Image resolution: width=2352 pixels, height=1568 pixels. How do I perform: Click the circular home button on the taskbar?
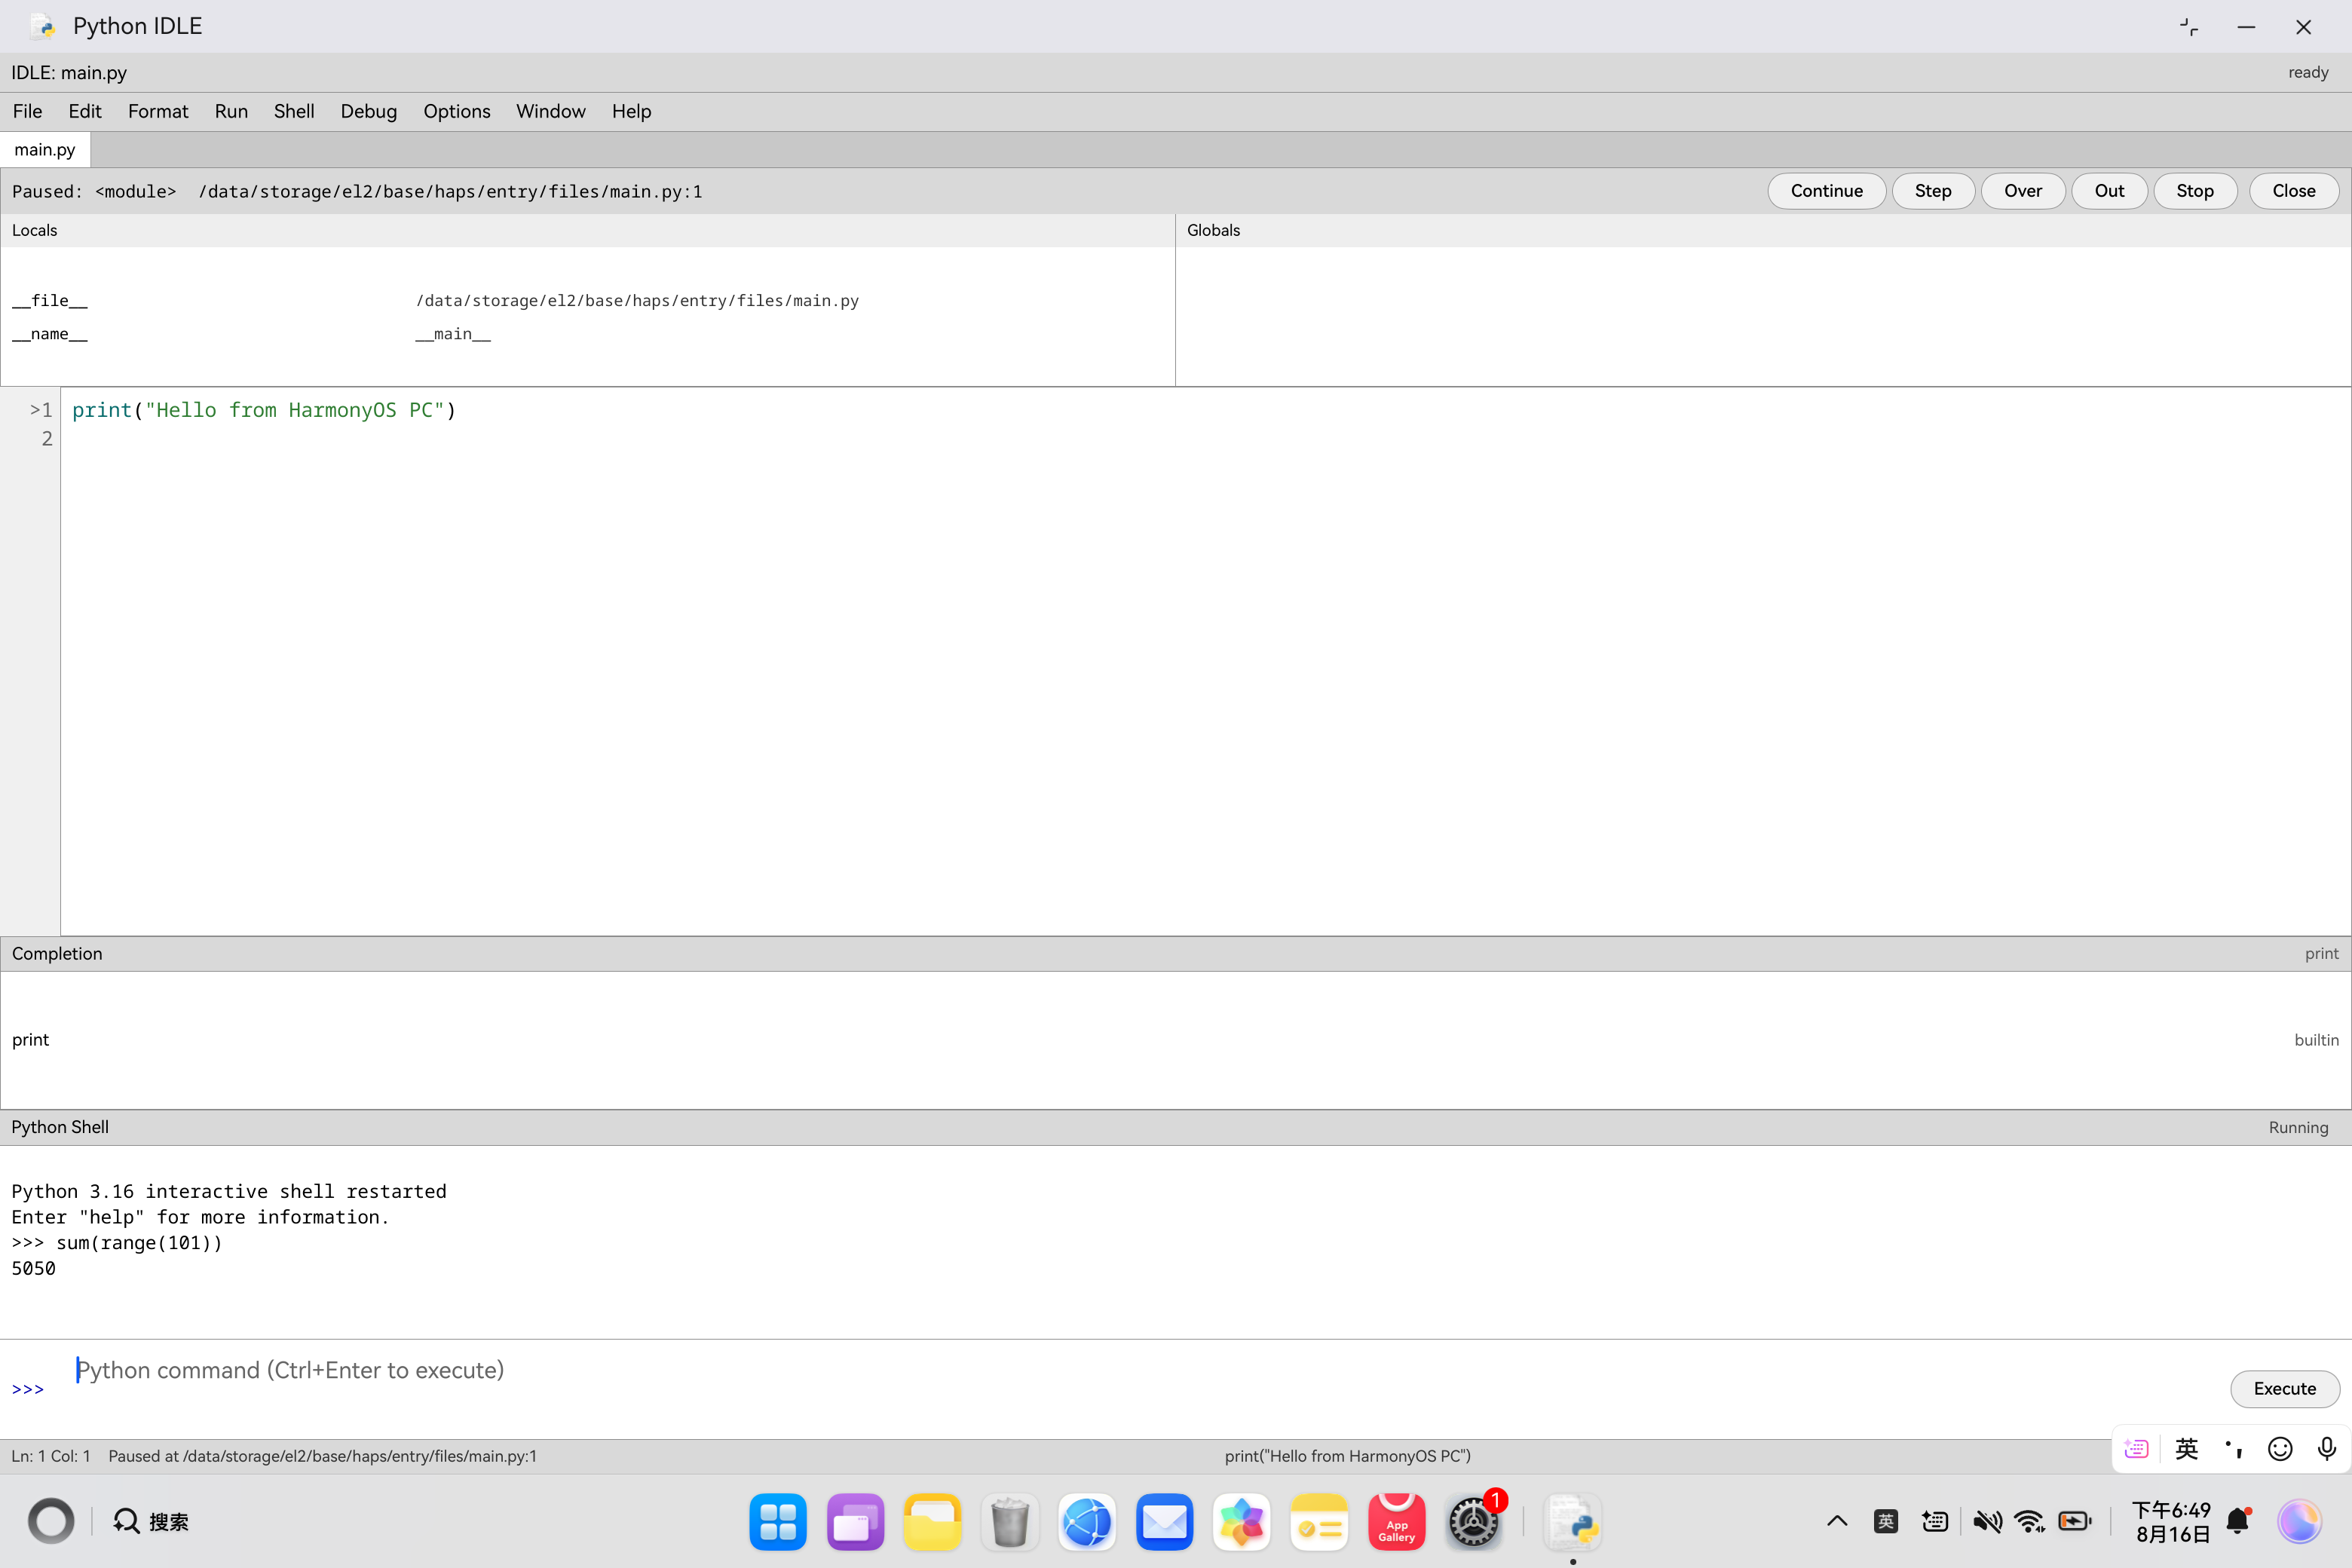point(51,1521)
